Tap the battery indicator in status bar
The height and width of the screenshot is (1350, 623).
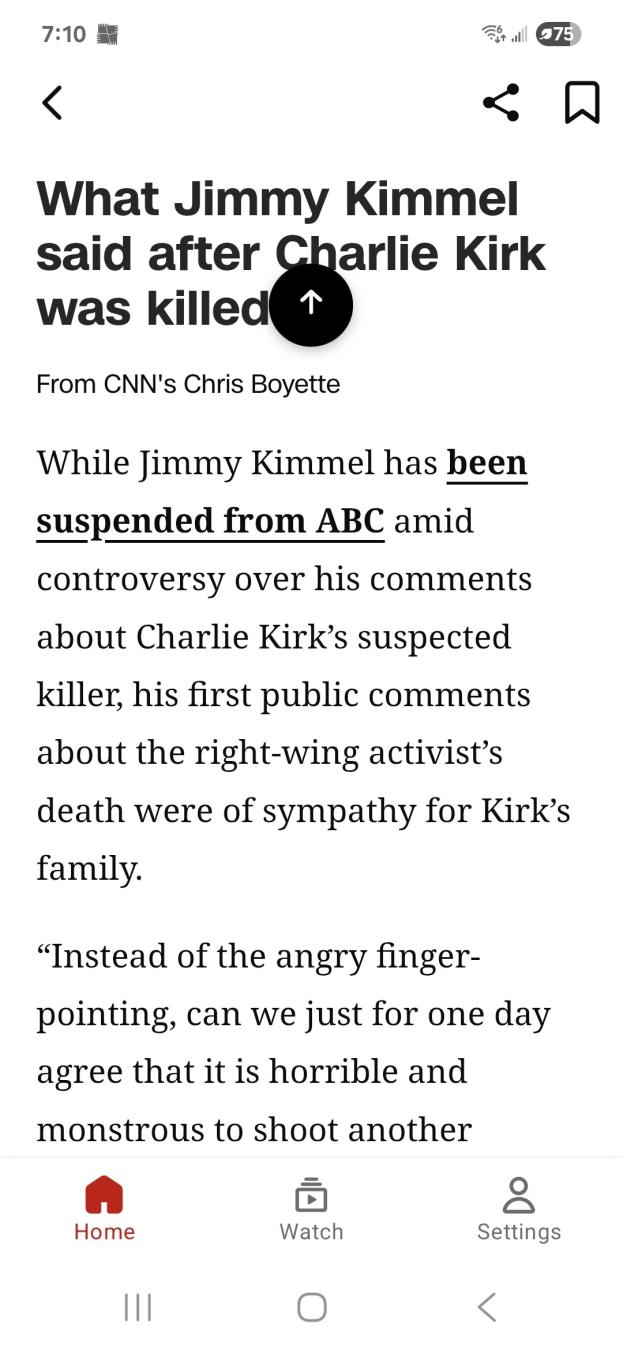(558, 34)
